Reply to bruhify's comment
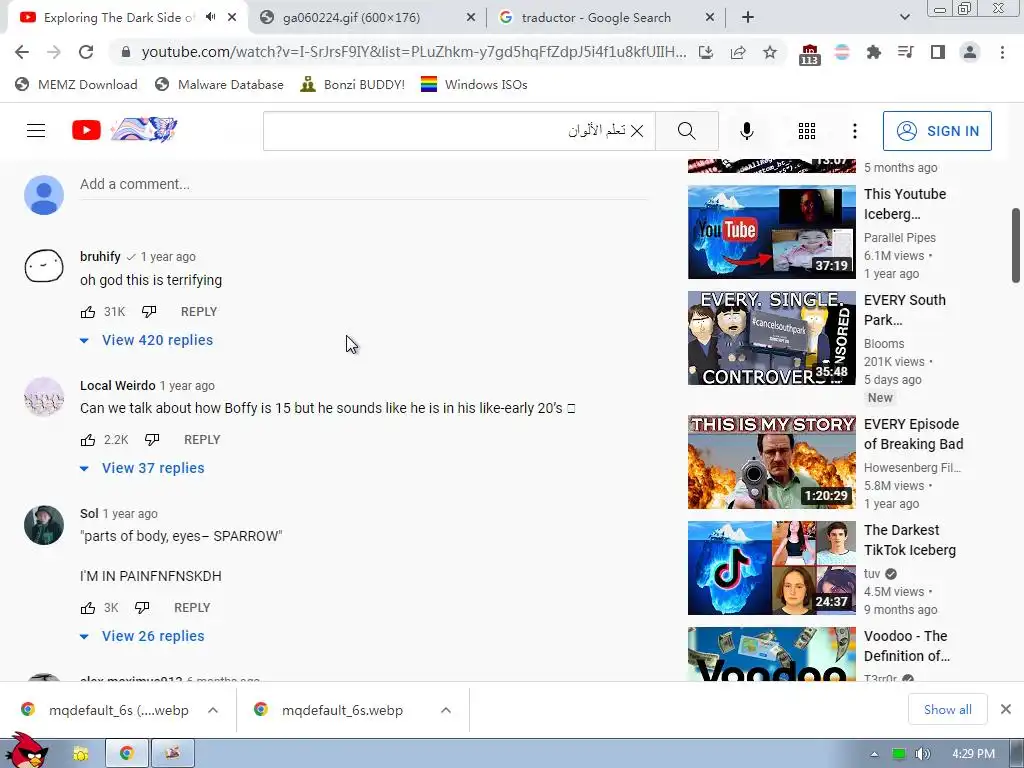The width and height of the screenshot is (1024, 768). 199,312
